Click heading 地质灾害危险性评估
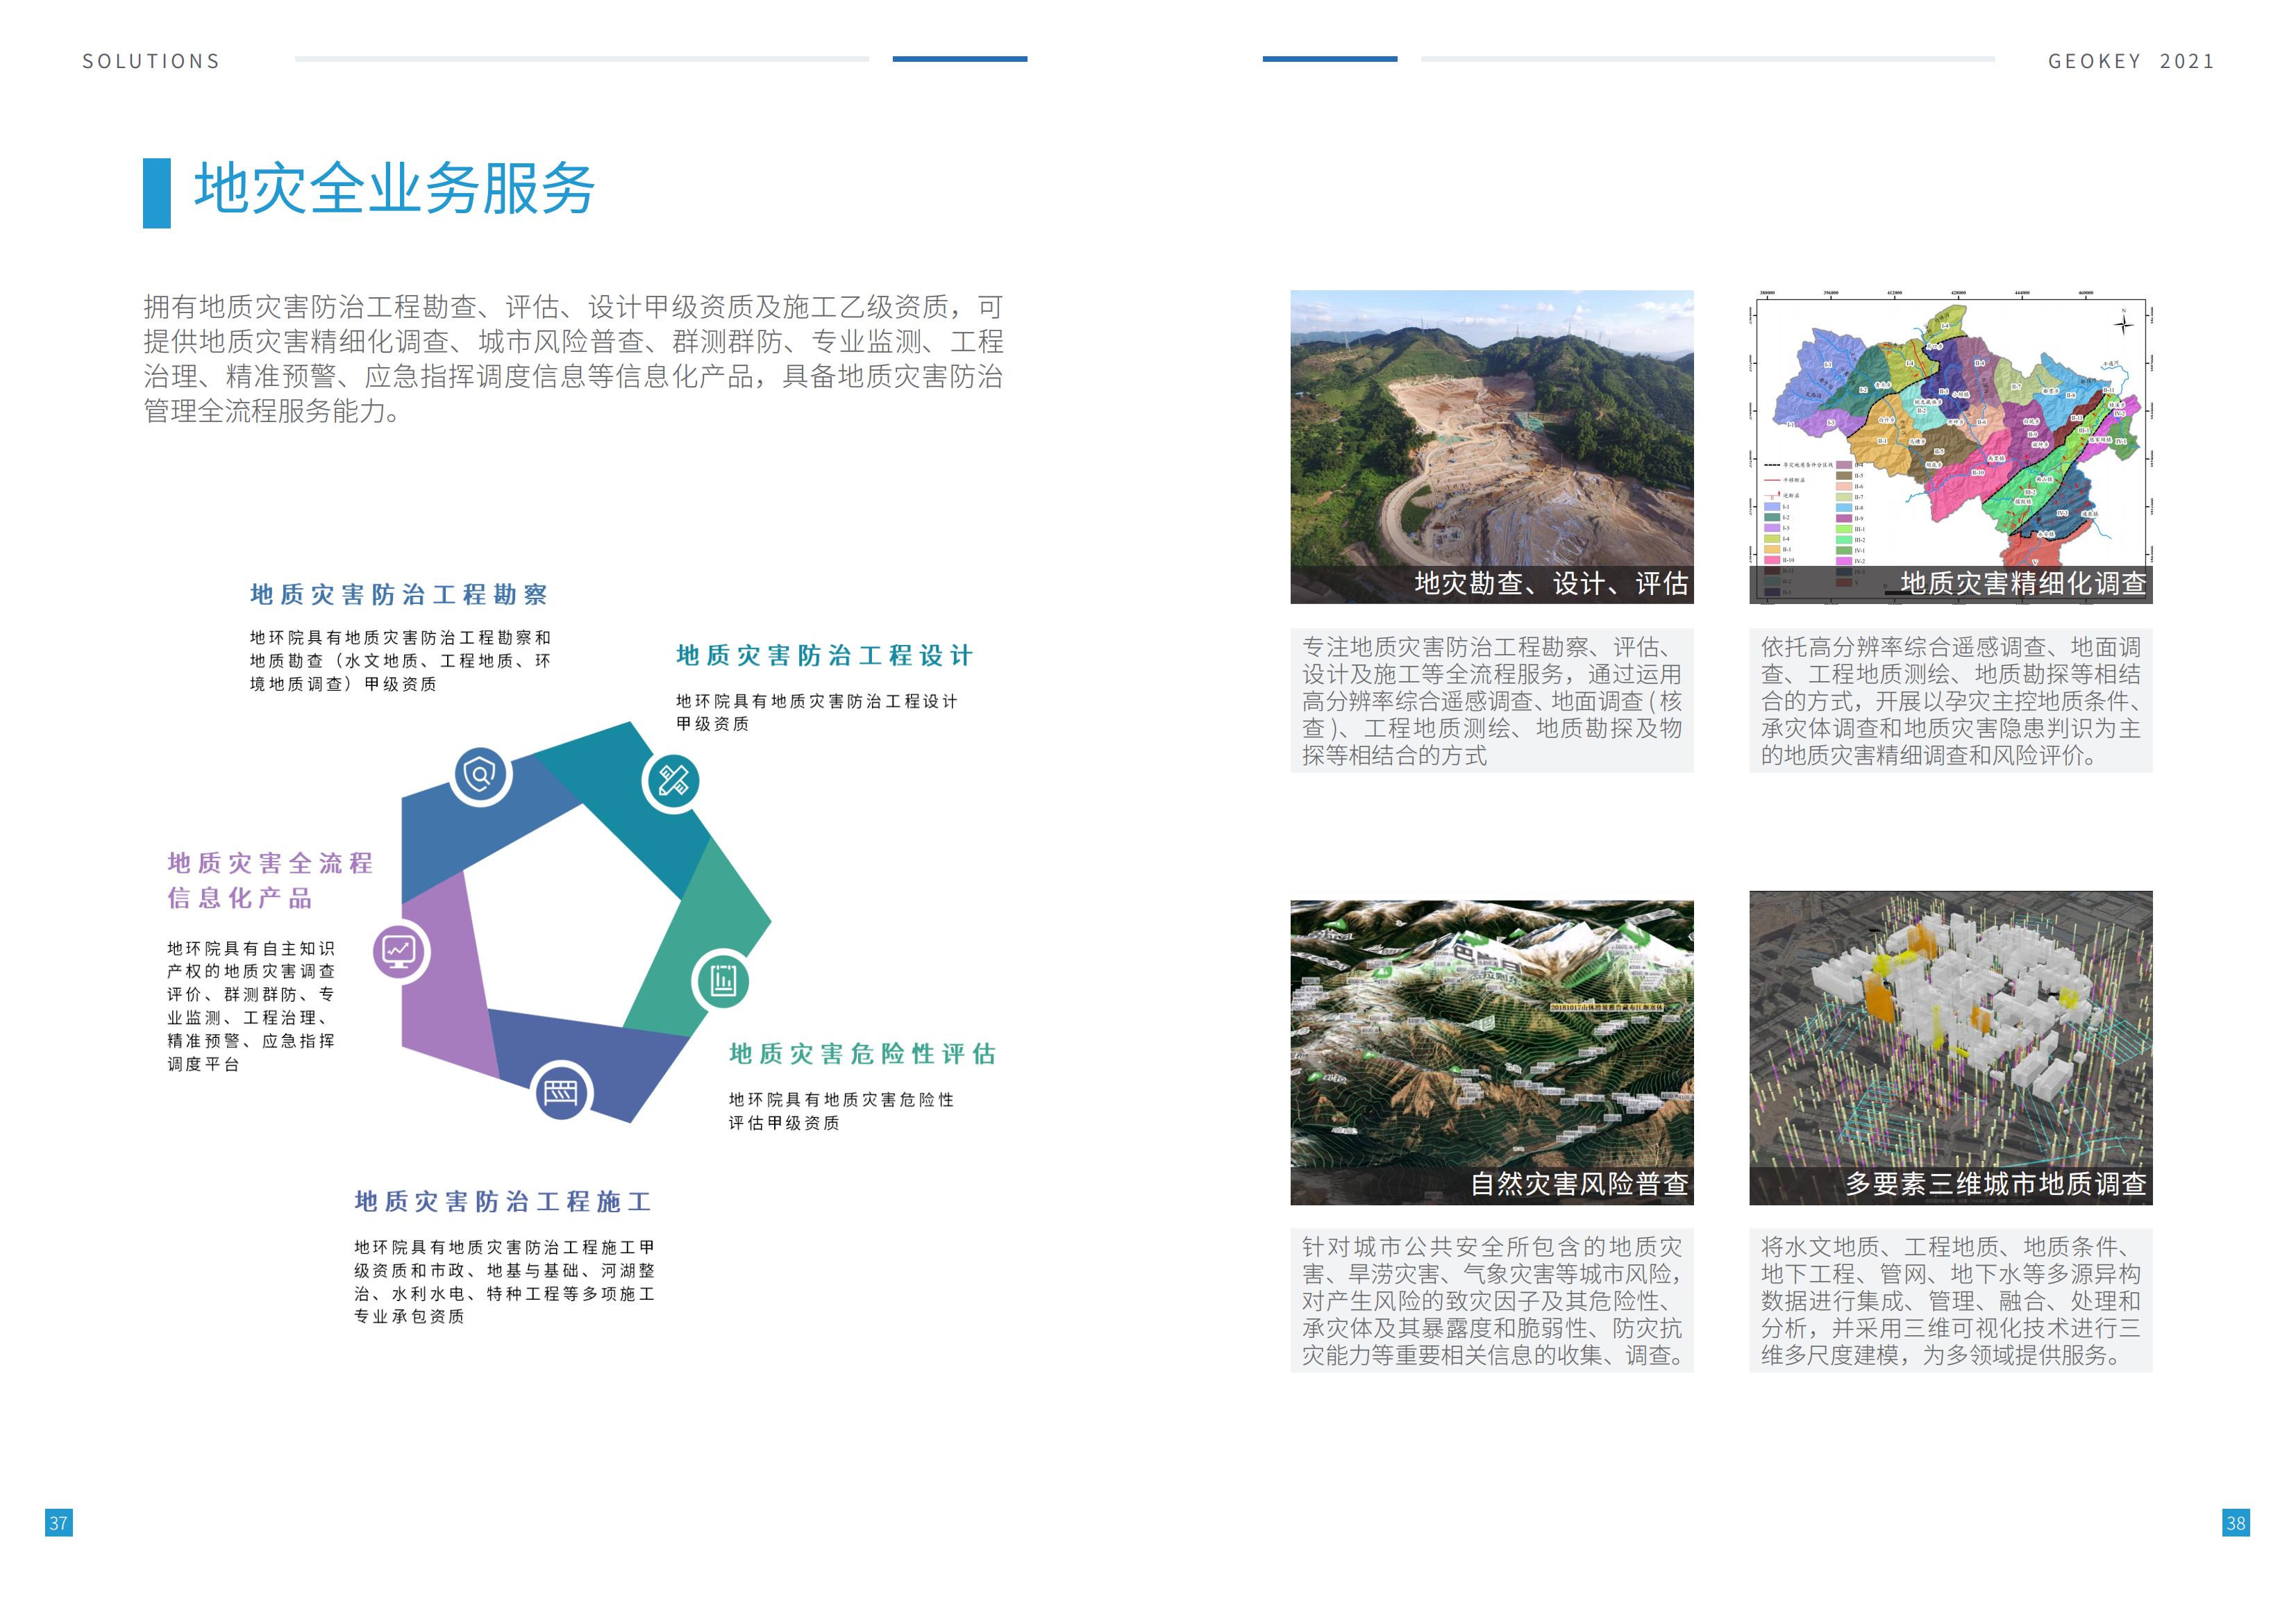Viewport: 2296px width, 1624px height. (x=863, y=1054)
